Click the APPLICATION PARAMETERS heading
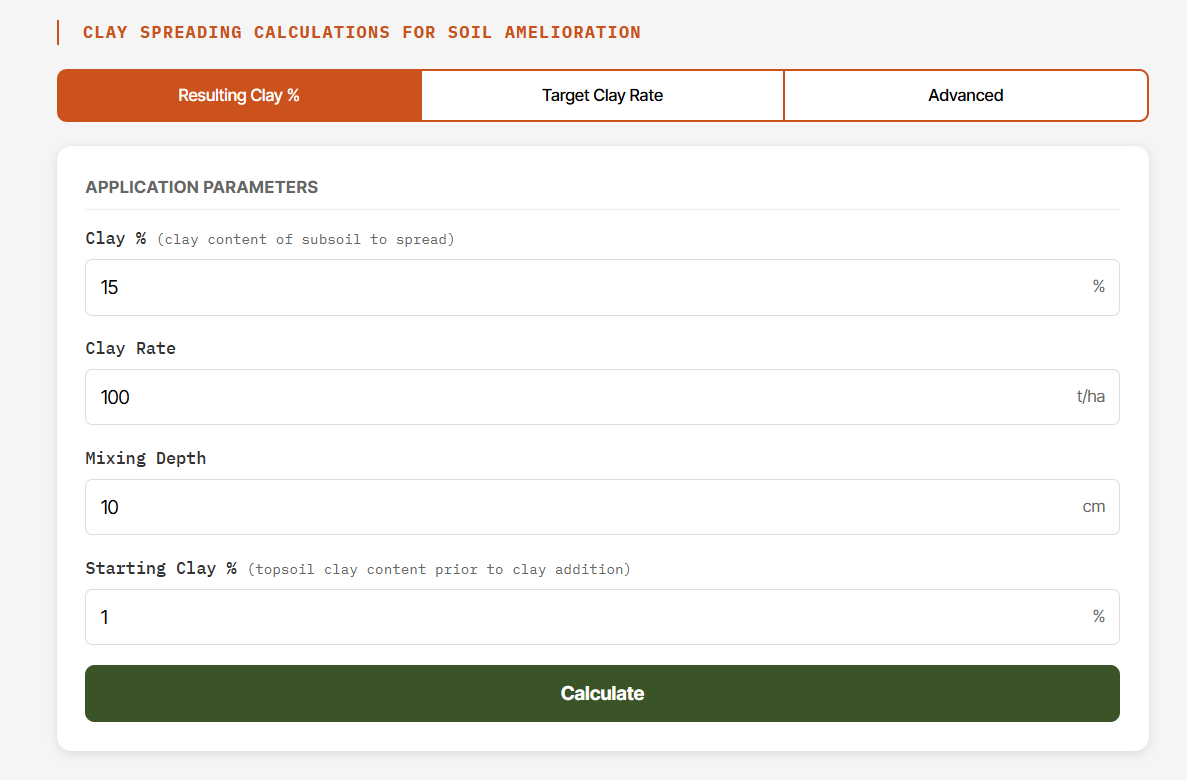 (x=201, y=187)
